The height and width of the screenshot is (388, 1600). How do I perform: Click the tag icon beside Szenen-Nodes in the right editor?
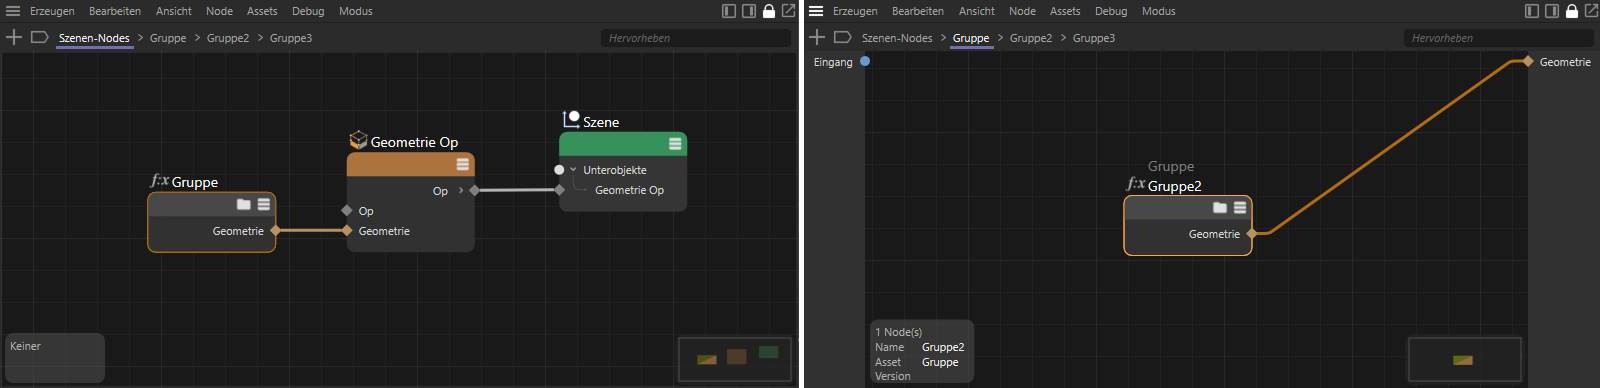pyautogui.click(x=843, y=37)
